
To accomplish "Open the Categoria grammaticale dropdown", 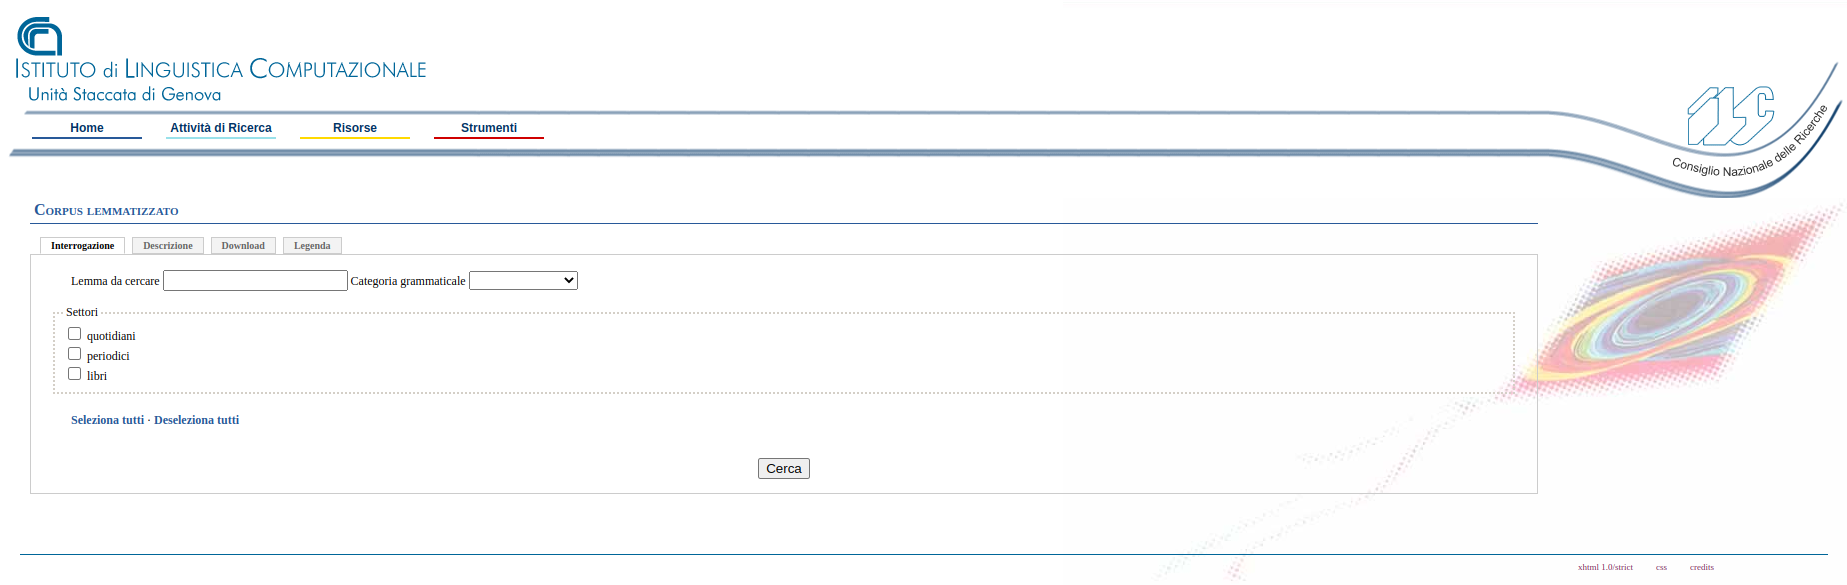I will click(x=523, y=281).
